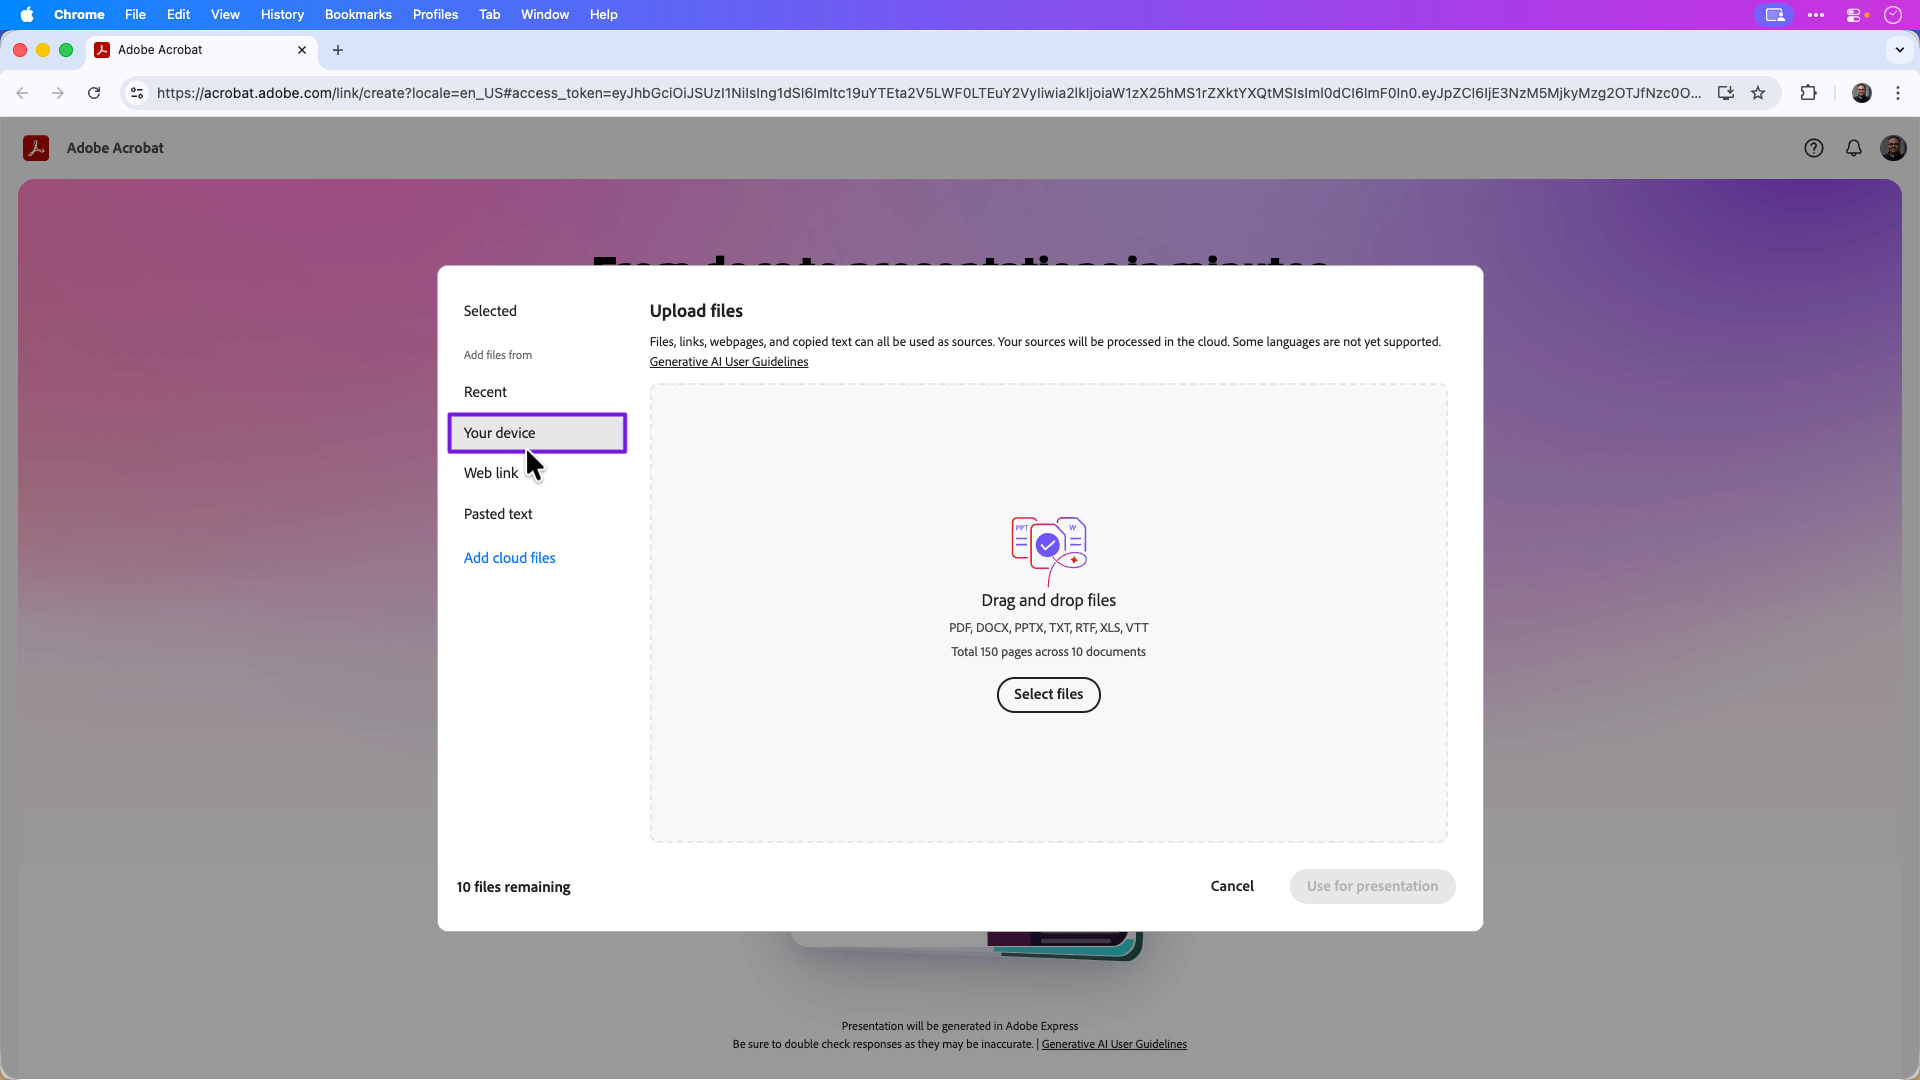Open a new tab with plus button
Viewport: 1920px width, 1080px height.
[x=338, y=50]
